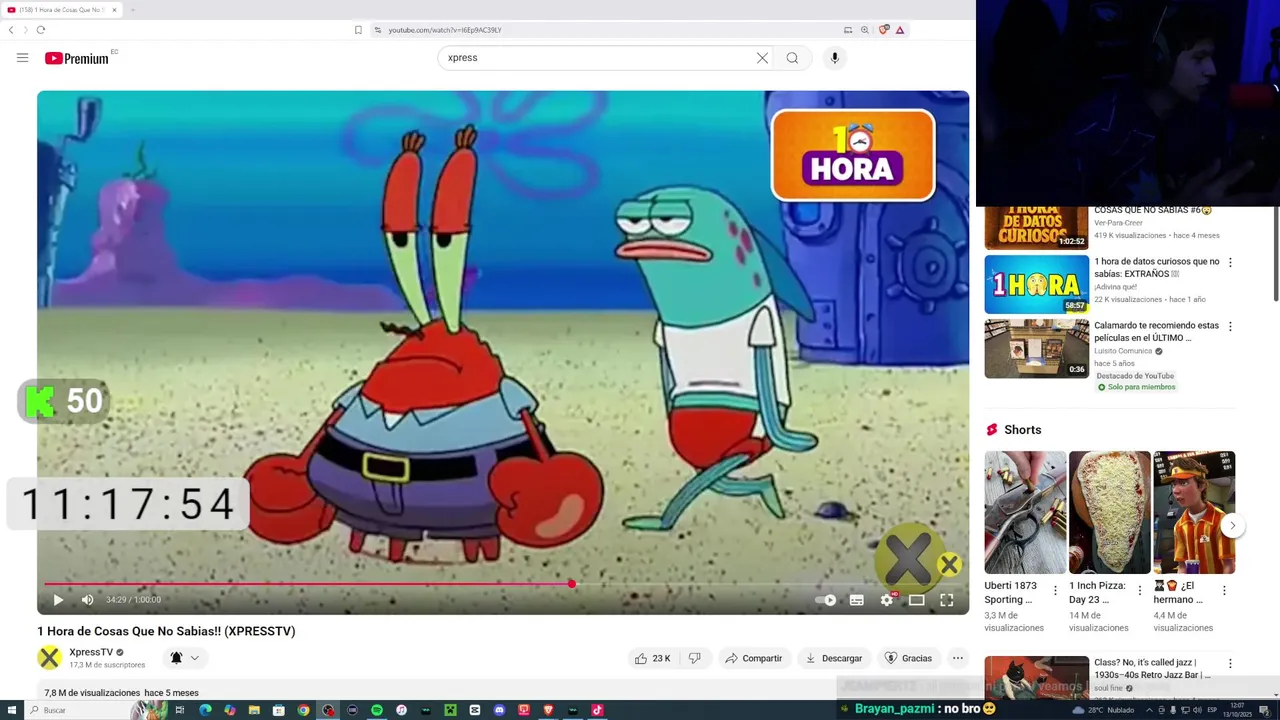The image size is (1280, 720).
Task: Select the YouTube browser tab
Action: 62,10
